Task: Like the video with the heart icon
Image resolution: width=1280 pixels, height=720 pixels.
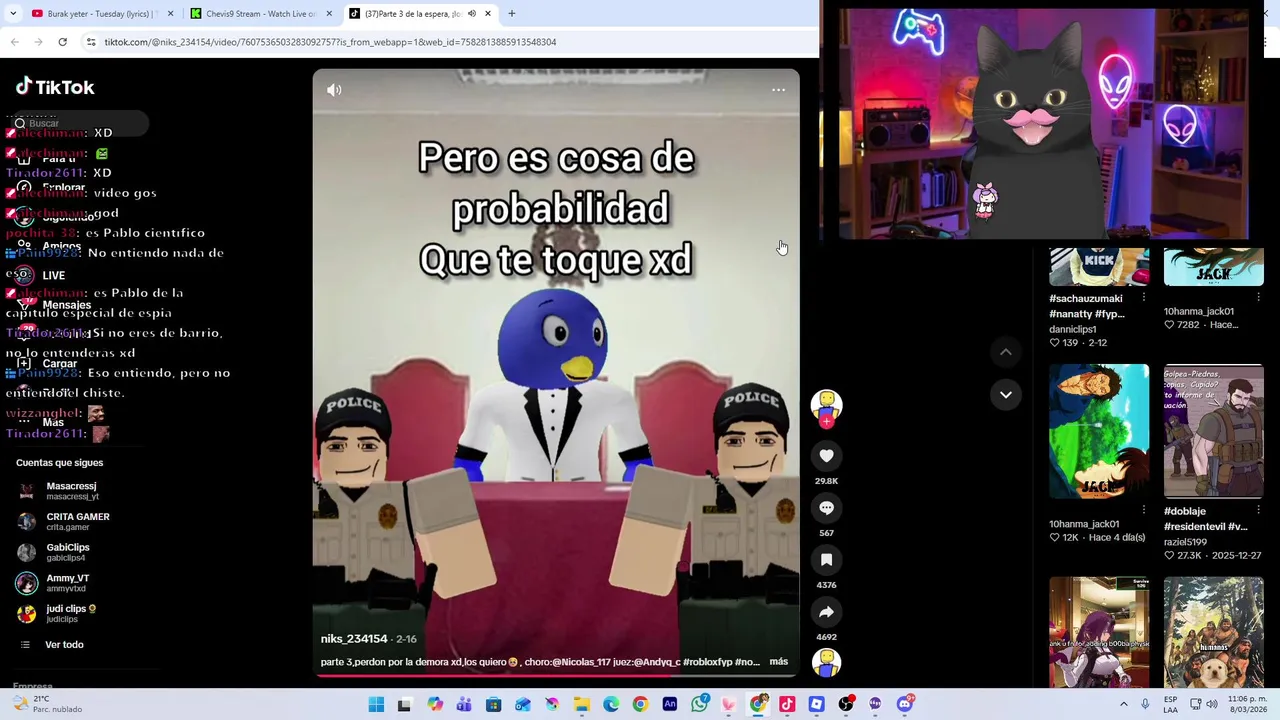Action: pos(826,456)
